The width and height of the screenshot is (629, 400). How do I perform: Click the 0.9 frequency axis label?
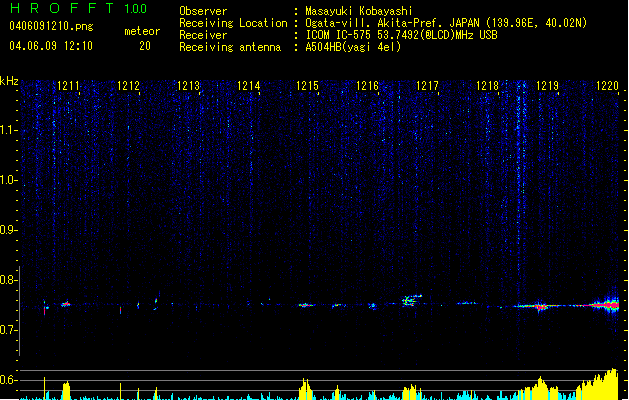pyautogui.click(x=9, y=230)
